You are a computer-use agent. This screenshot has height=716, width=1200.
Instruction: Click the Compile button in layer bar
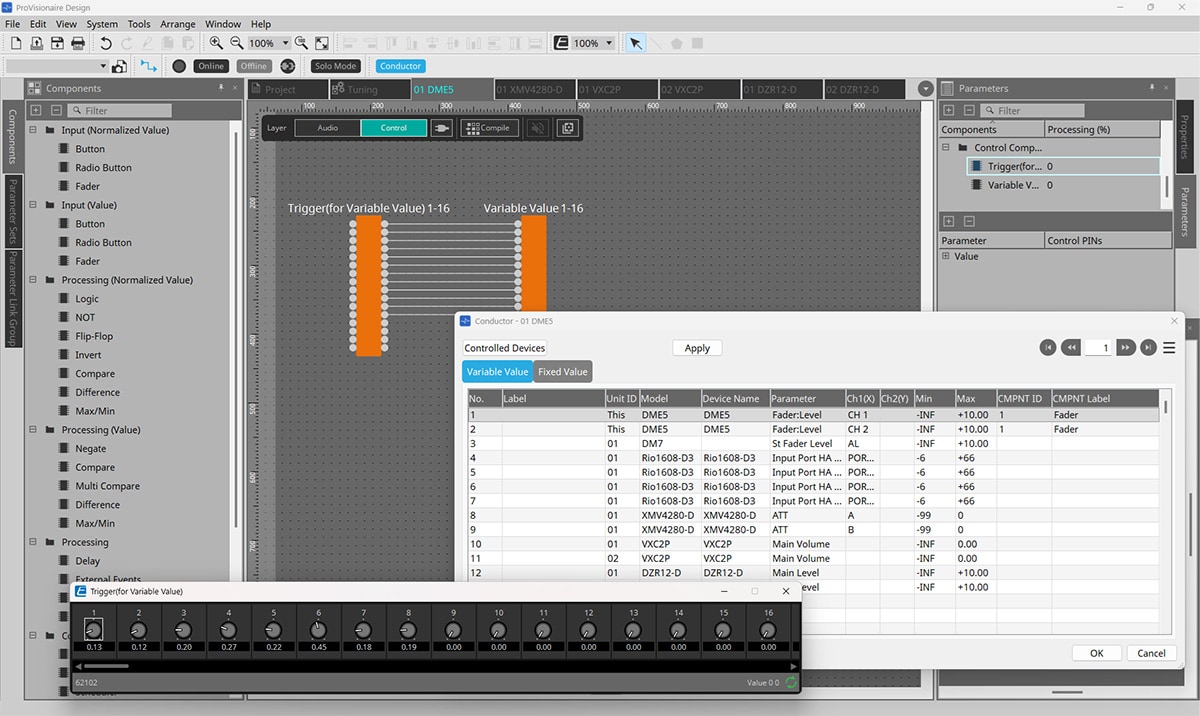[x=489, y=128]
